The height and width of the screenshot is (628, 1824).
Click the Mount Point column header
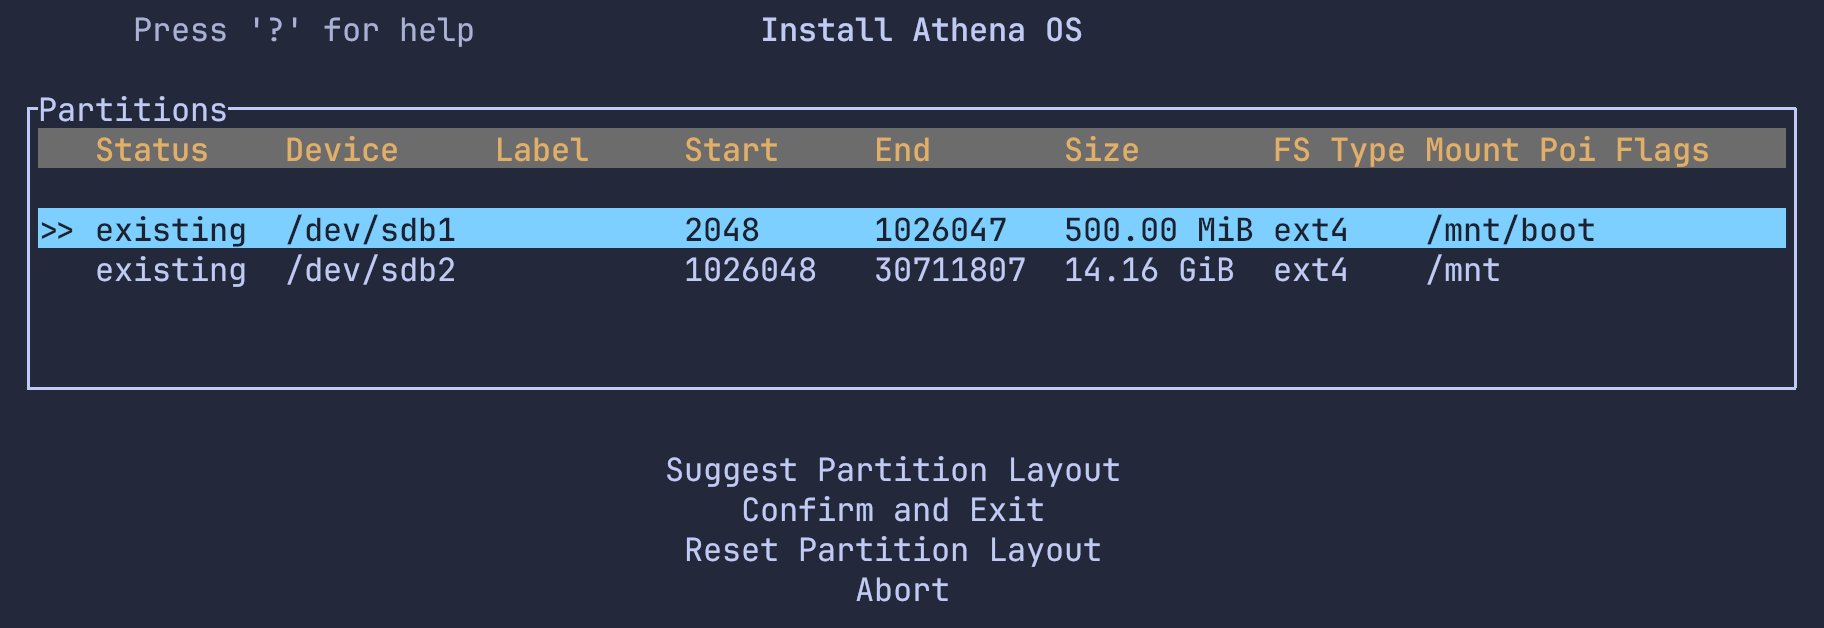pyautogui.click(x=1509, y=150)
